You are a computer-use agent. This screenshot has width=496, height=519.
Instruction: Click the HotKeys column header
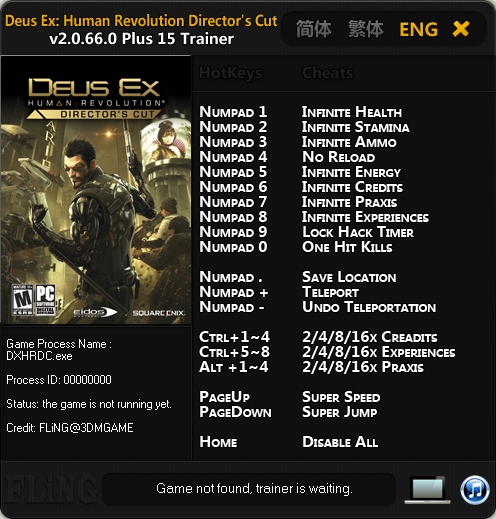pos(231,73)
